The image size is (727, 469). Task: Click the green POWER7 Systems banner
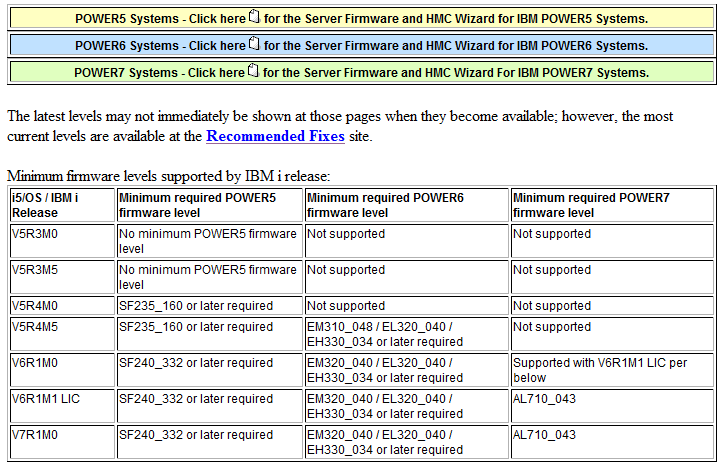point(362,72)
